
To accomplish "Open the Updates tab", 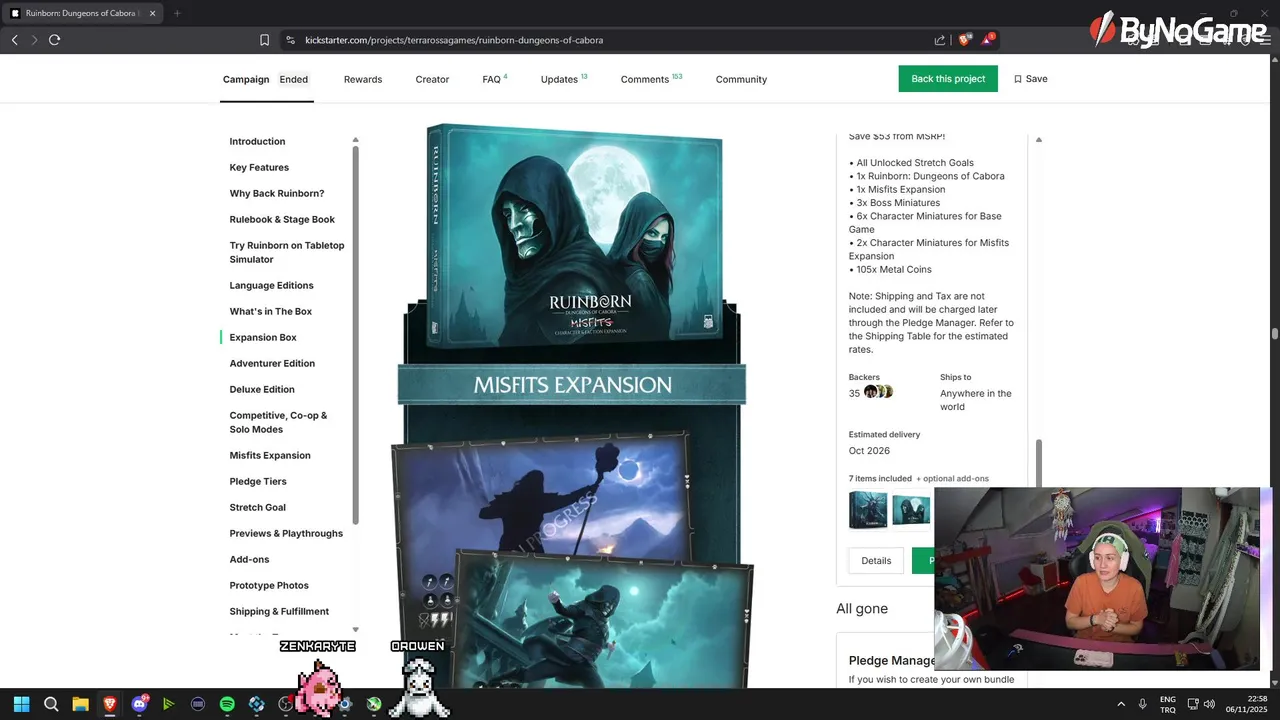I will pyautogui.click(x=563, y=79).
